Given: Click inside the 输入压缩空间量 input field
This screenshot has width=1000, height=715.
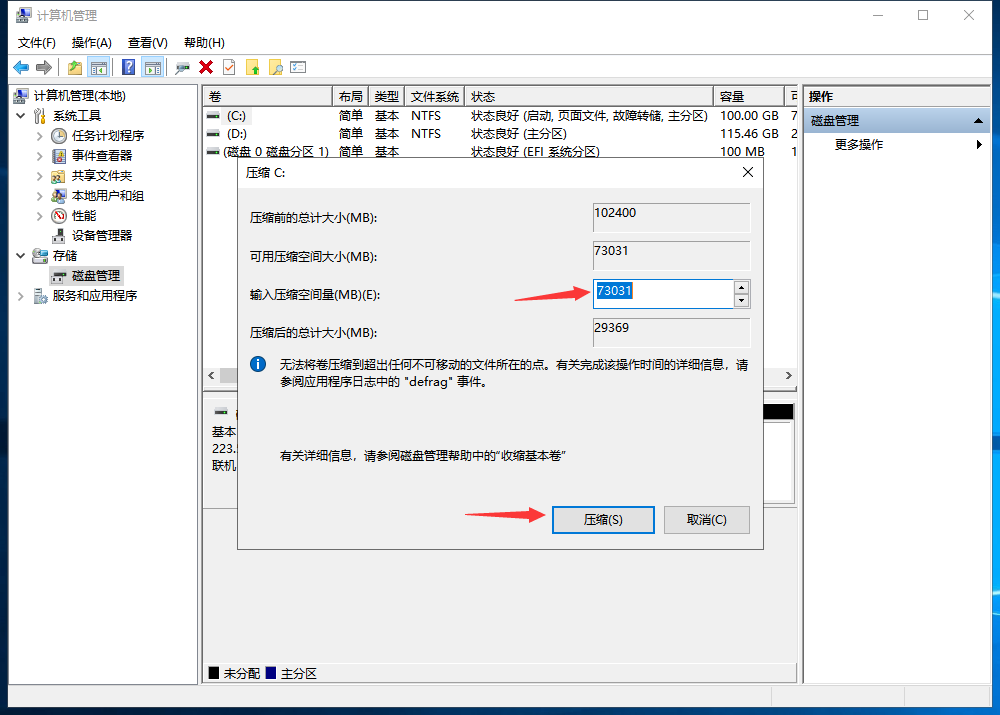Looking at the screenshot, I should pos(660,291).
